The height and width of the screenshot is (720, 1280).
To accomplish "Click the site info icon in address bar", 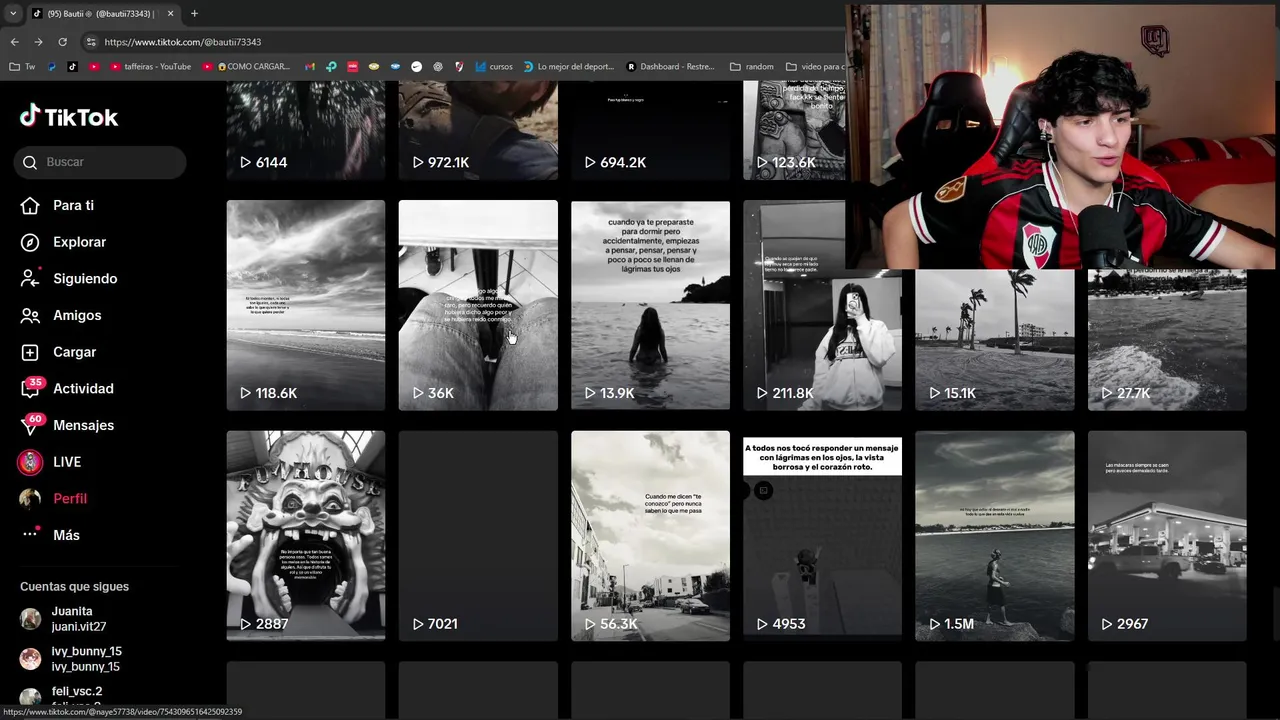I will 91,42.
